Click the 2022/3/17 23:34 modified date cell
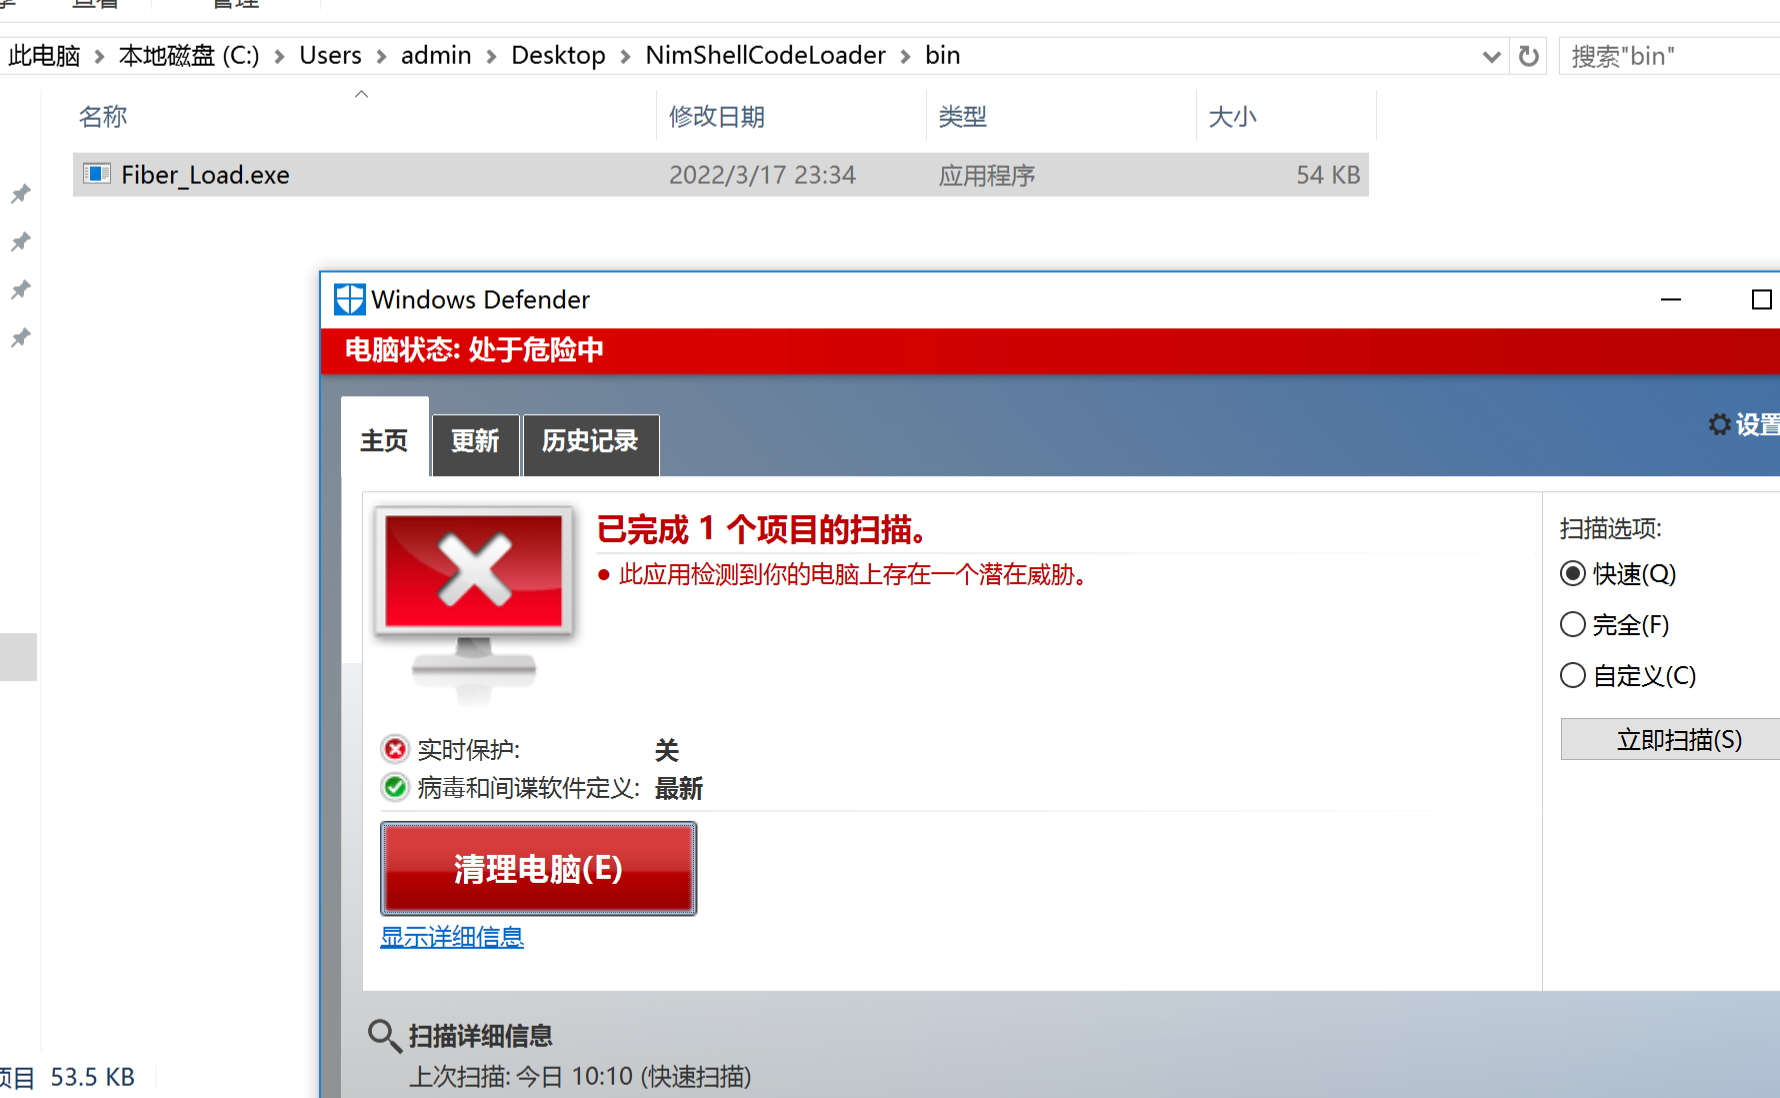Viewport: 1780px width, 1098px height. pyautogui.click(x=762, y=175)
